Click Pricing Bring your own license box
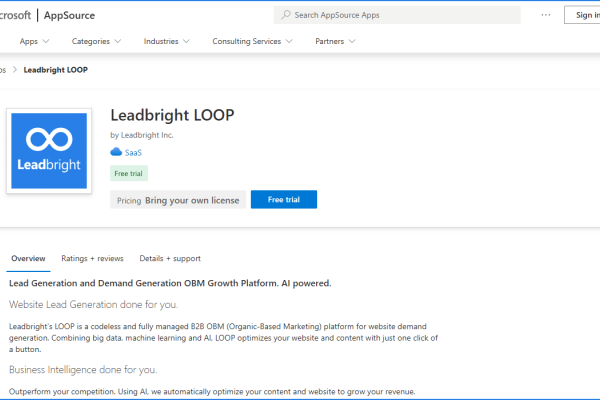600x400 pixels. click(x=178, y=200)
